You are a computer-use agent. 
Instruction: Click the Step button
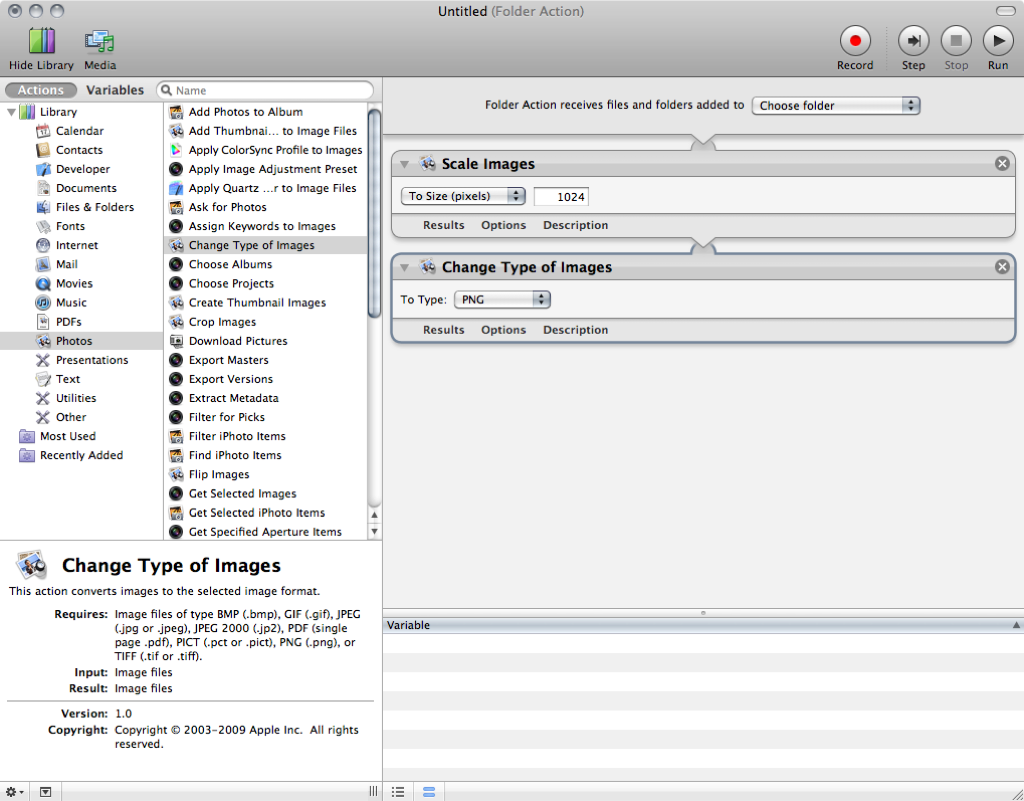(913, 41)
